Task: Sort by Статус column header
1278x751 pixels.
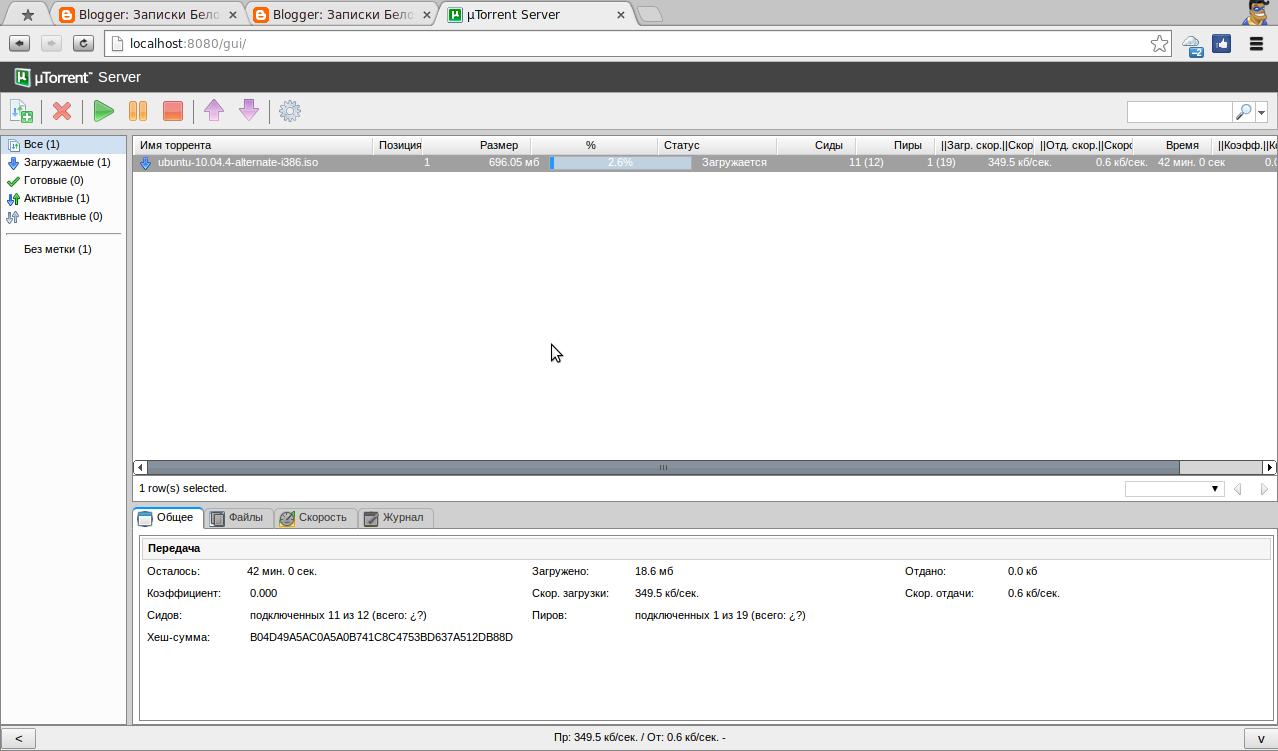Action: (717, 145)
